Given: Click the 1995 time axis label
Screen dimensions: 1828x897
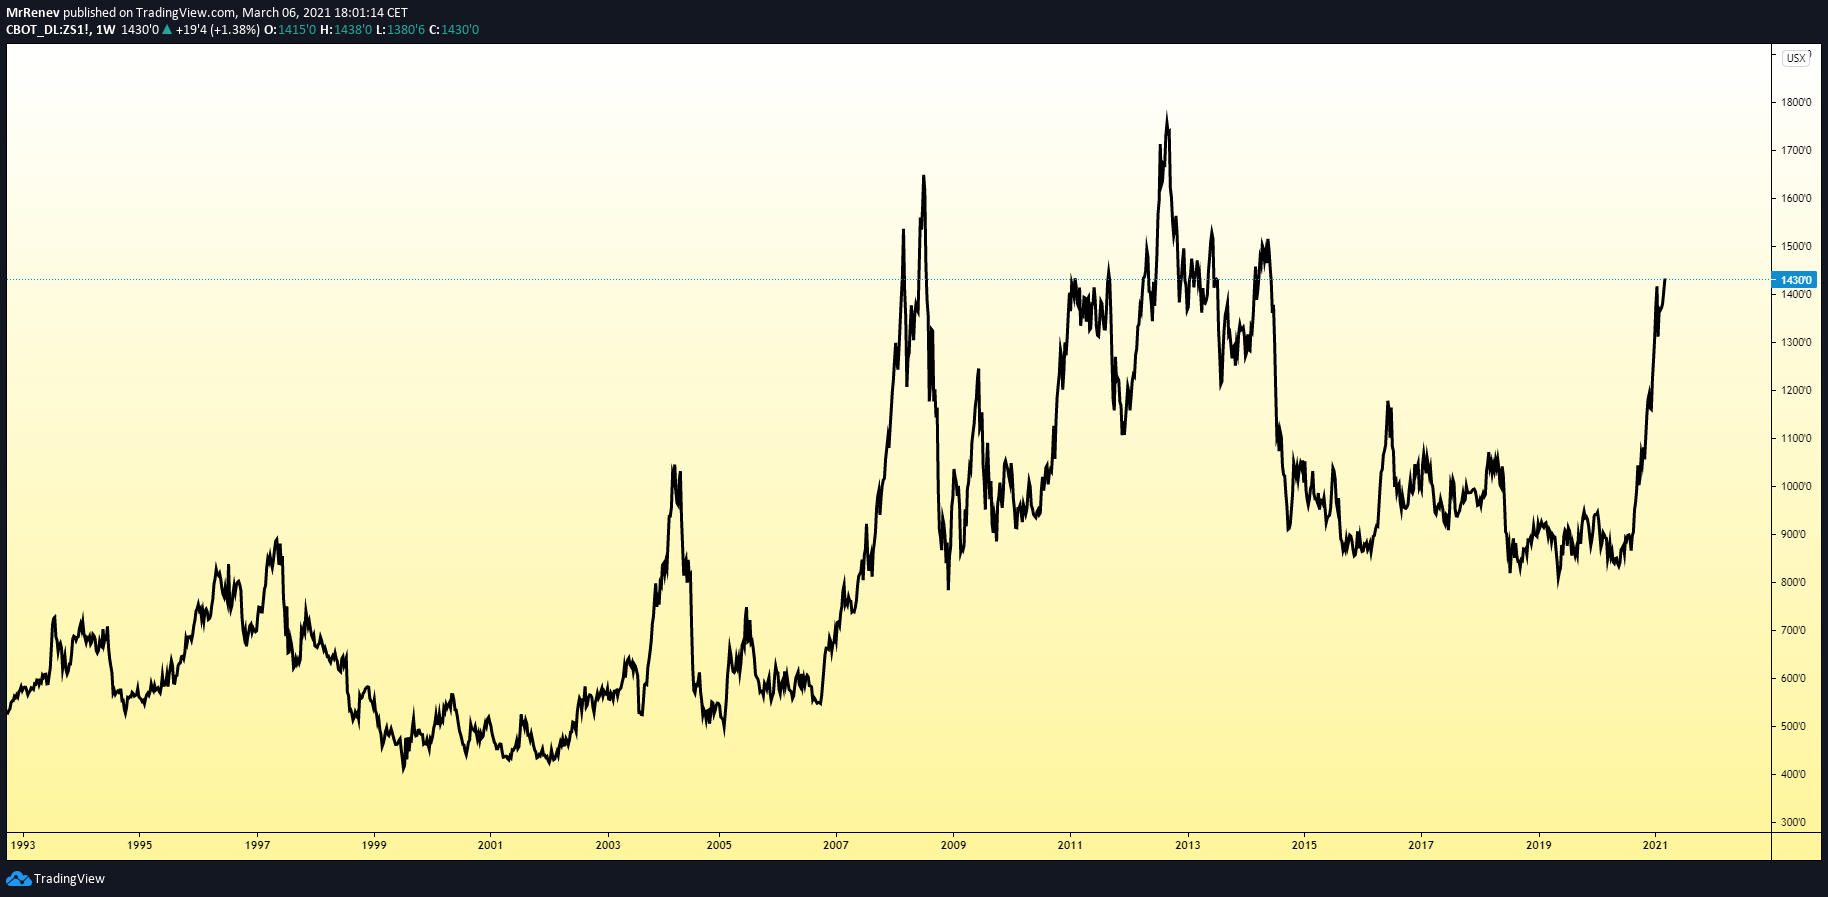Looking at the screenshot, I should (140, 845).
